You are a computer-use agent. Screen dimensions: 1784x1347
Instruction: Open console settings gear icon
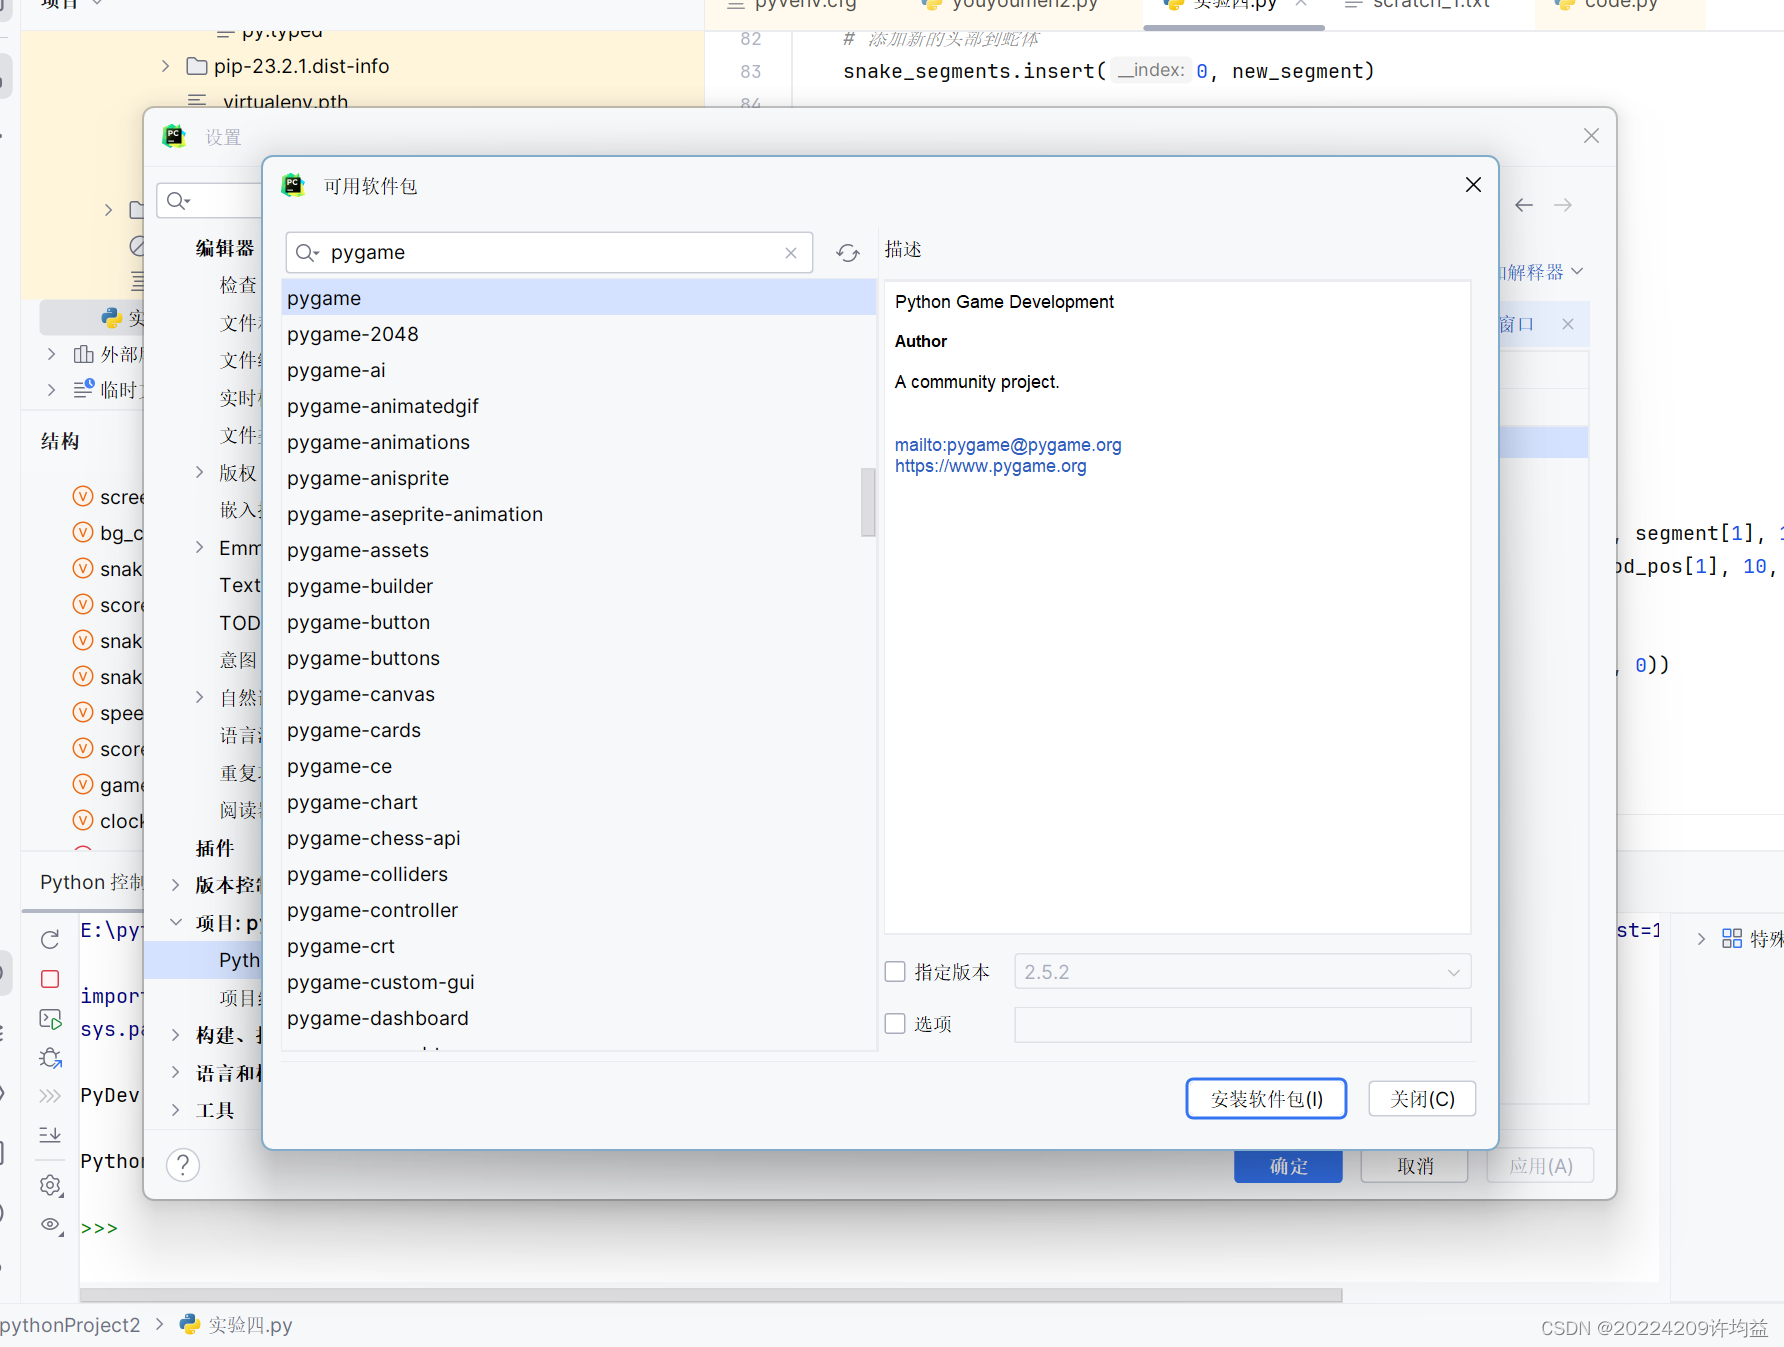click(x=50, y=1185)
